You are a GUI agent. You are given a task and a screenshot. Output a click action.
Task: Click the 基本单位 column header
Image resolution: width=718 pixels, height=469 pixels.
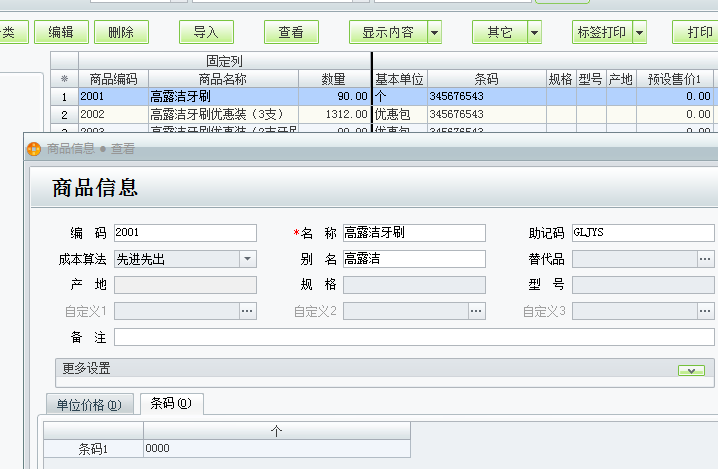click(x=400, y=79)
